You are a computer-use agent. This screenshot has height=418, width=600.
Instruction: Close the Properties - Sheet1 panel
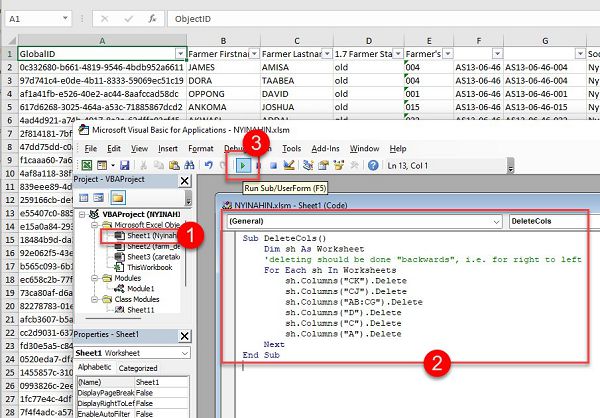(184, 336)
